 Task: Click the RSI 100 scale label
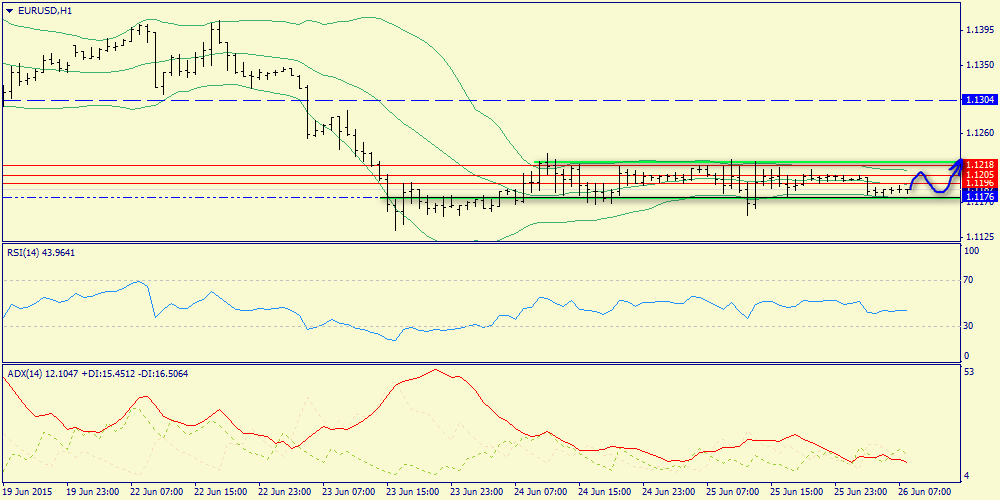pyautogui.click(x=973, y=251)
